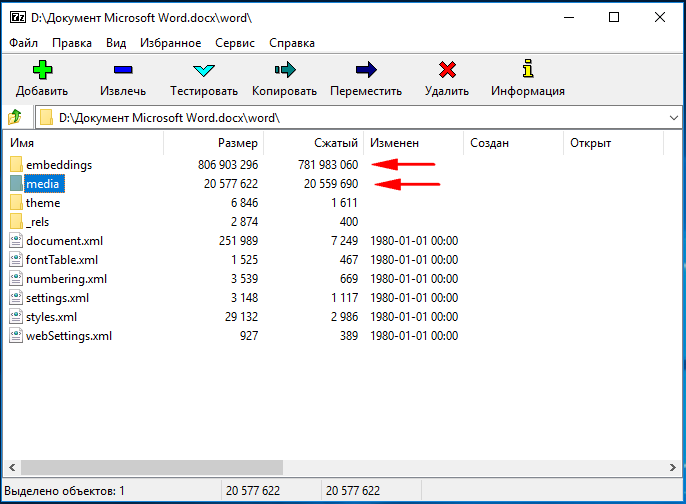Click the numbering.xml file icon
This screenshot has height=504, width=686.
16,279
